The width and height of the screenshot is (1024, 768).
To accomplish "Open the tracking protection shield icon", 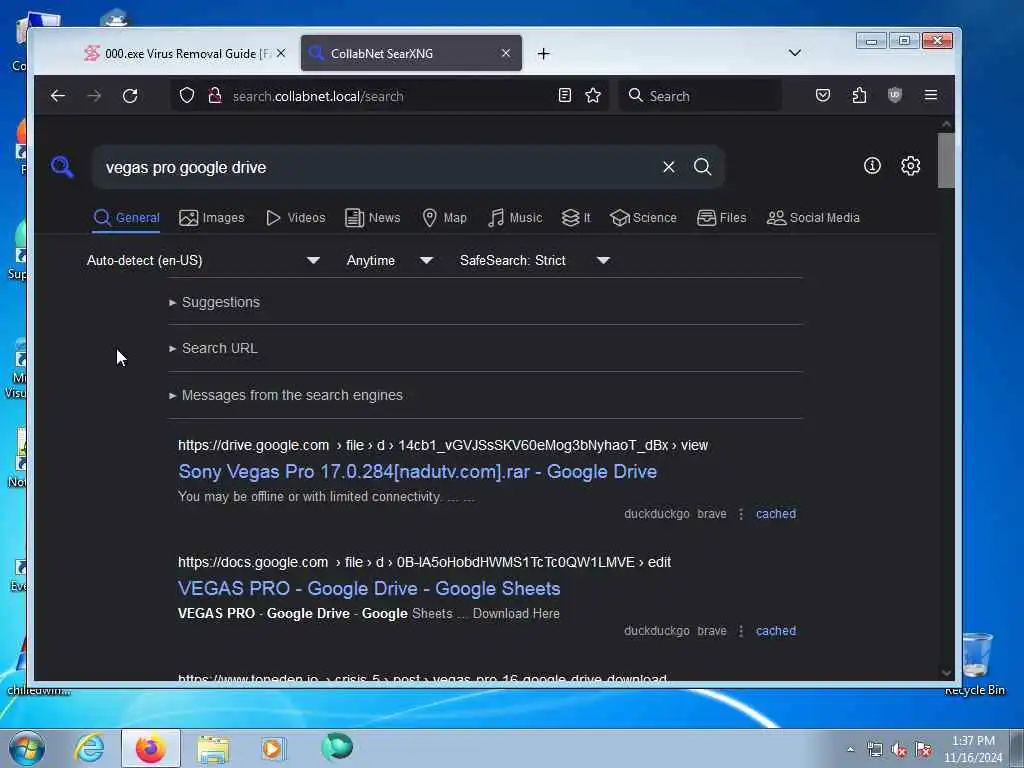I will click(187, 96).
